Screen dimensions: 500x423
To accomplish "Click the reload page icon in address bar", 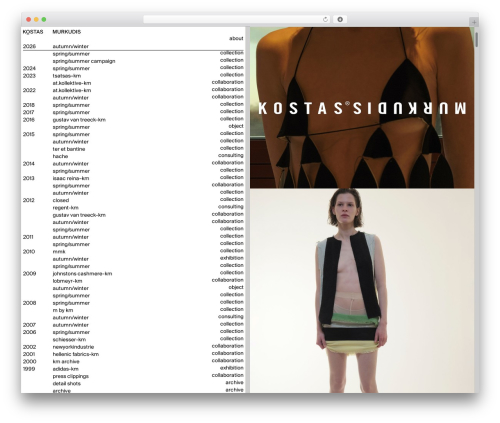I will point(325,19).
